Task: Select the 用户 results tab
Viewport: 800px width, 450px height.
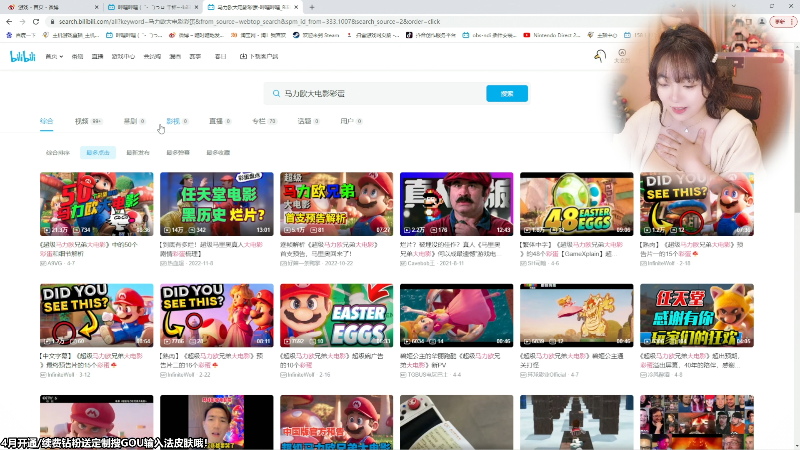Action: [352, 121]
